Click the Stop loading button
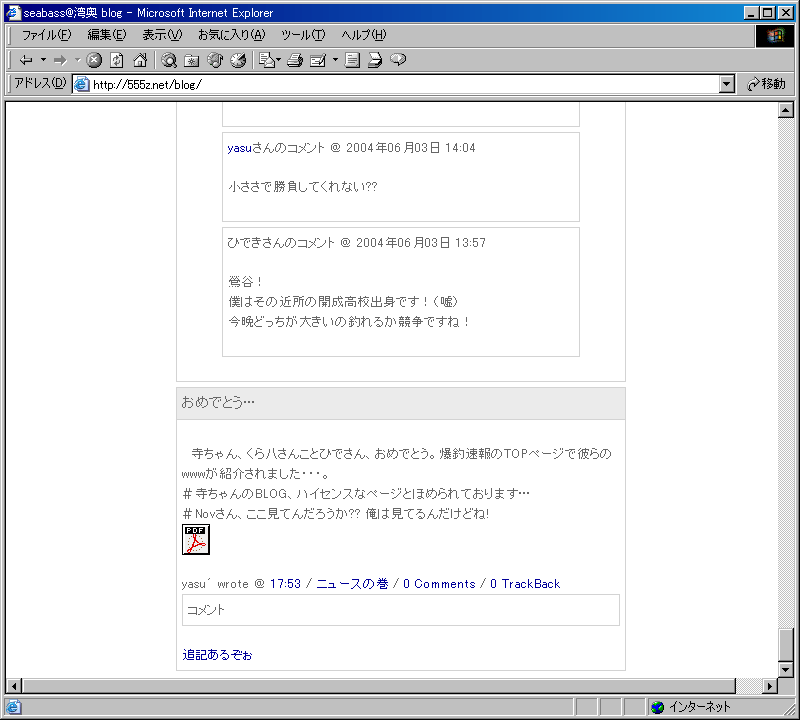800x720 pixels. point(94,60)
